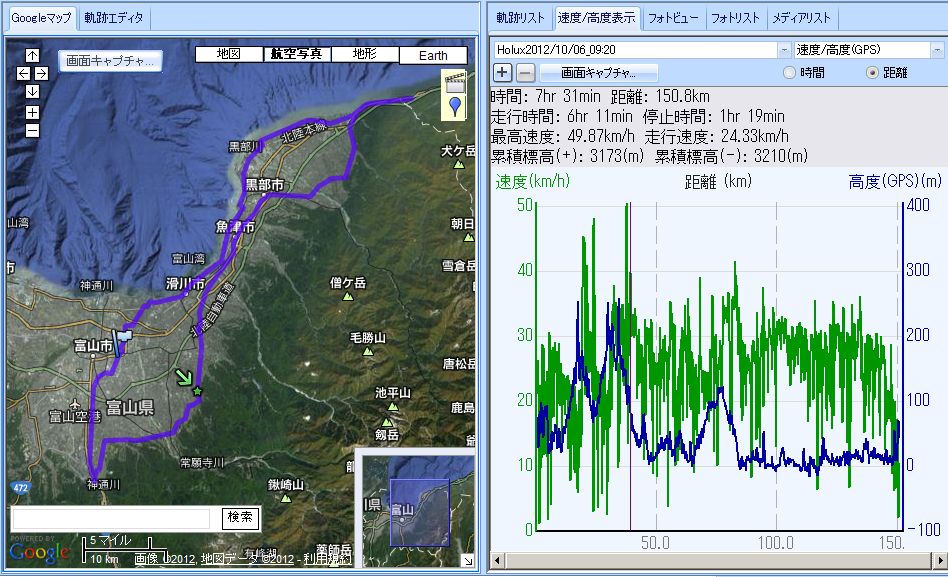The image size is (948, 577).
Task: Pan the map left with arrow
Action: pos(23,73)
